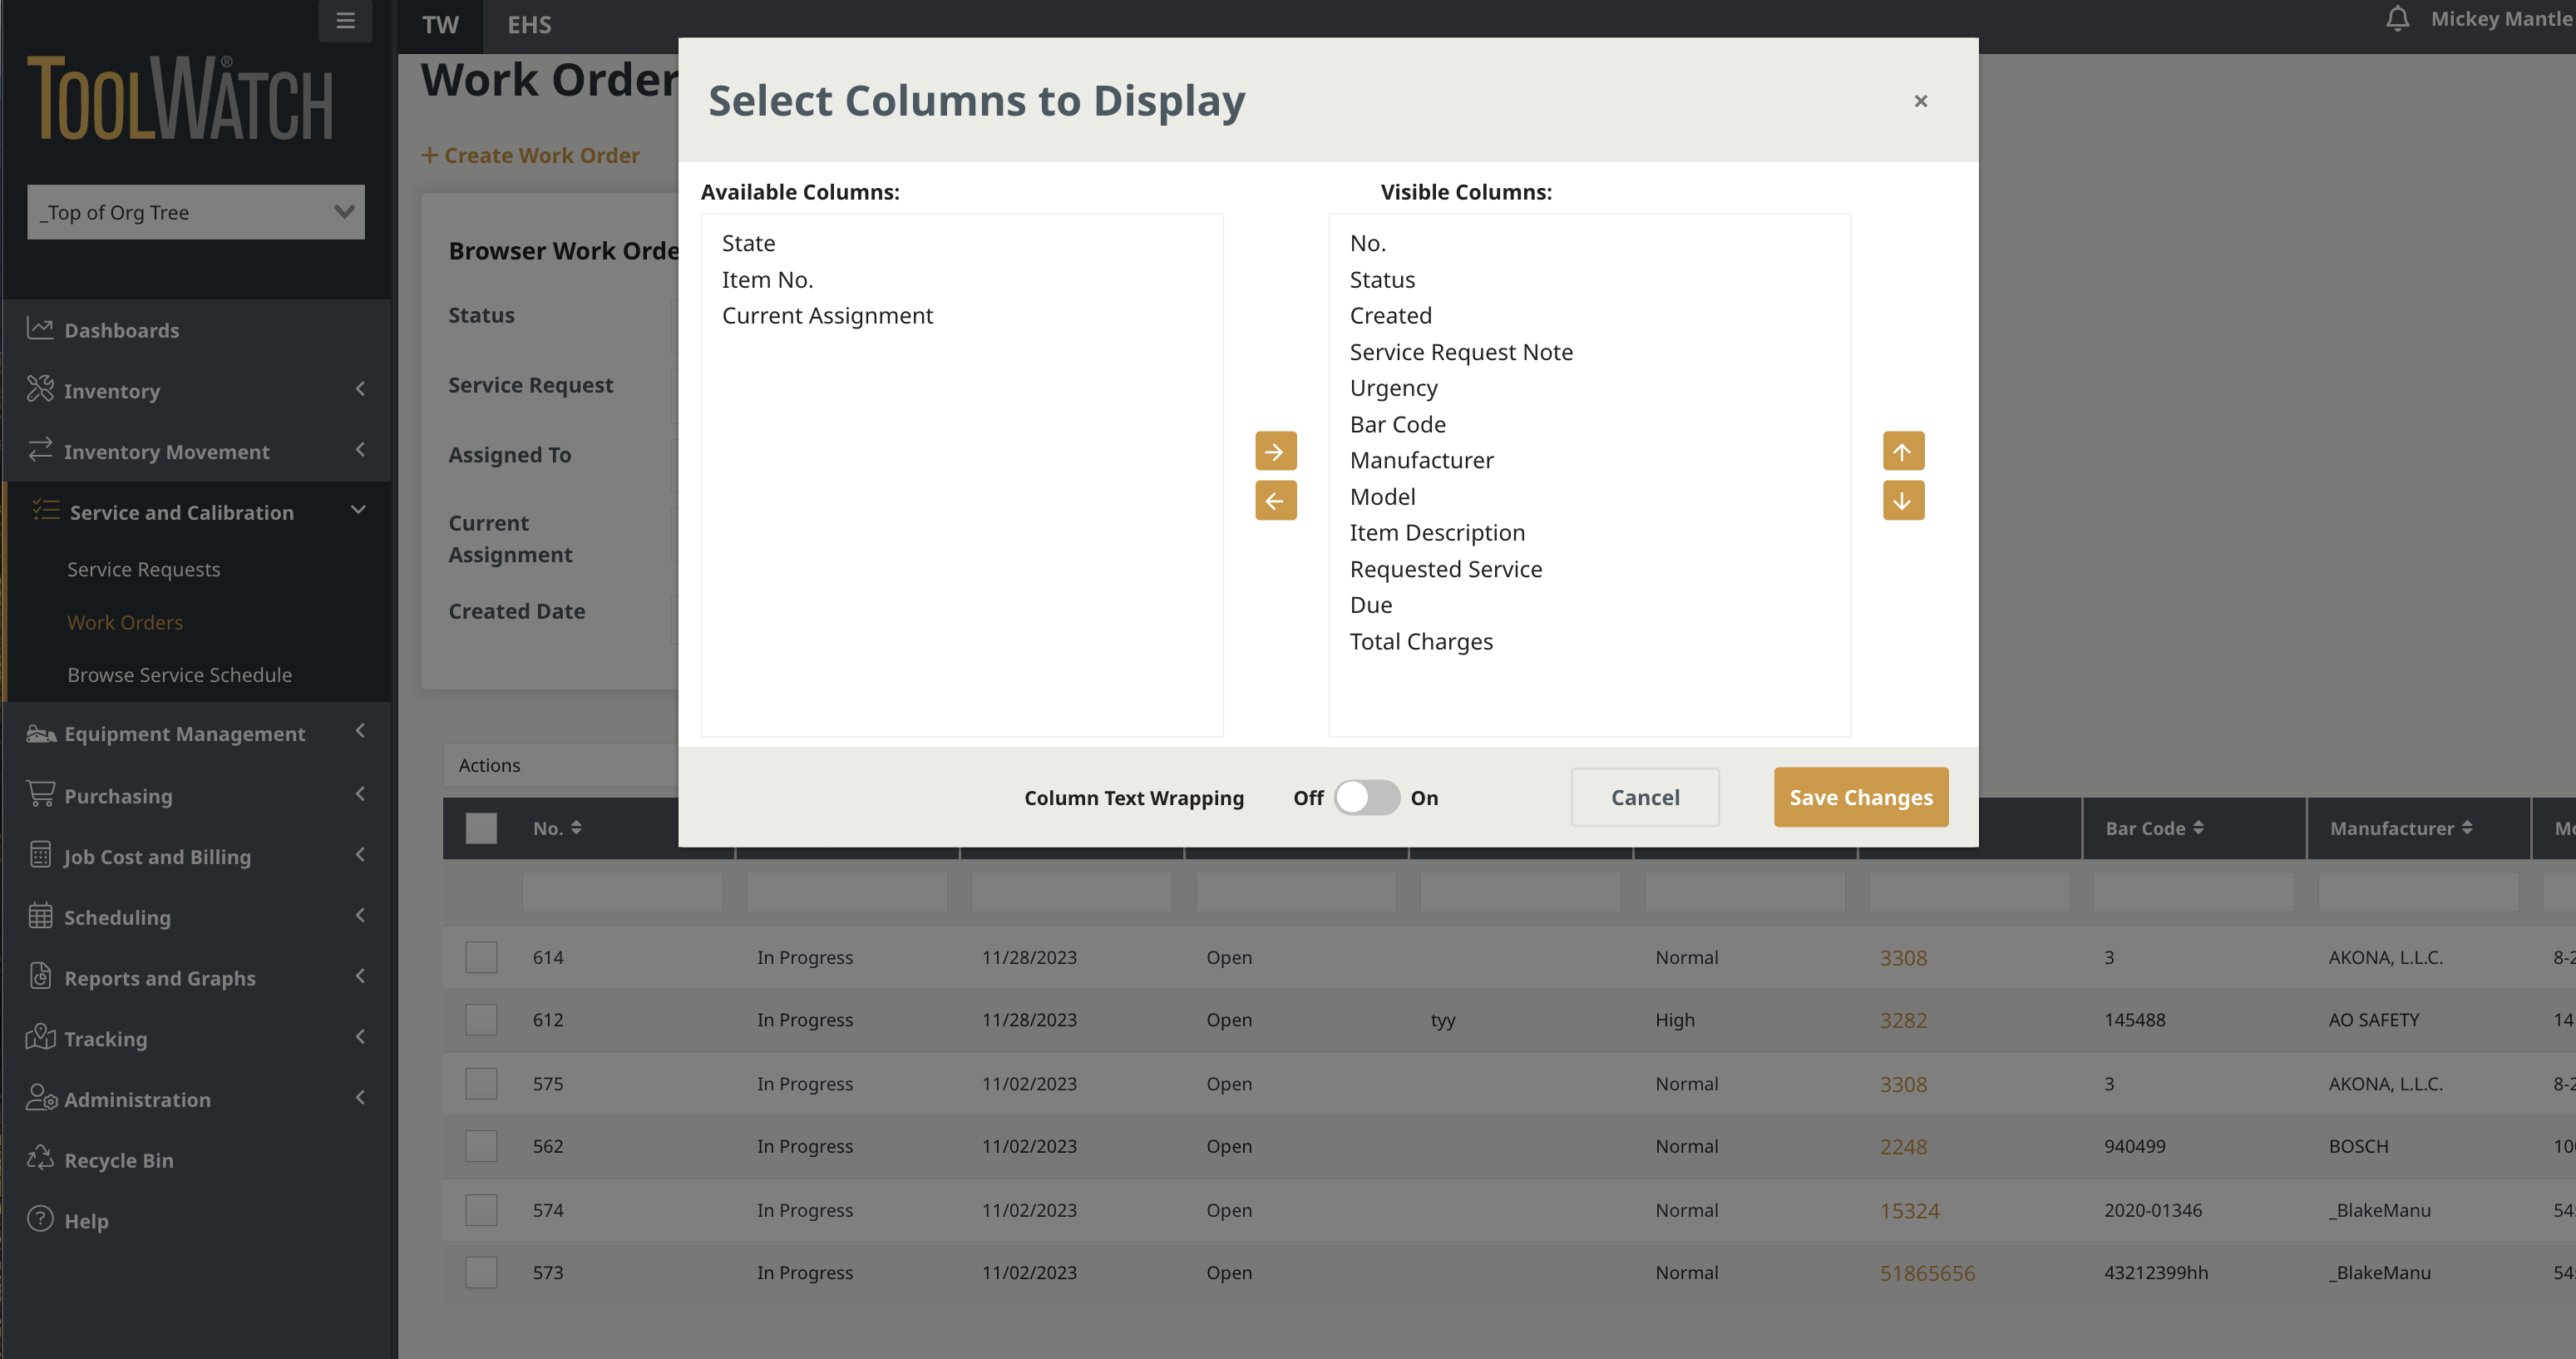Sort by the No. column sort arrows
This screenshot has width=2576, height=1359.
(576, 828)
